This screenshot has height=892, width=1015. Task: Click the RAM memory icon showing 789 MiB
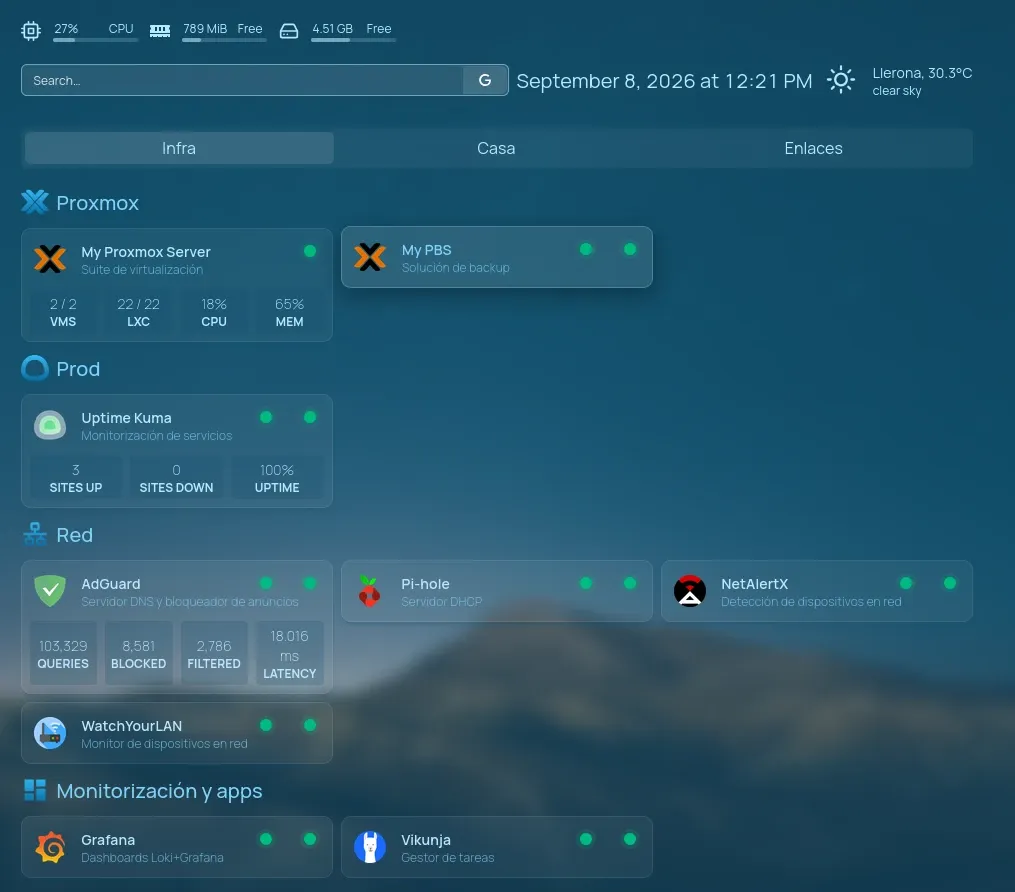pyautogui.click(x=160, y=30)
